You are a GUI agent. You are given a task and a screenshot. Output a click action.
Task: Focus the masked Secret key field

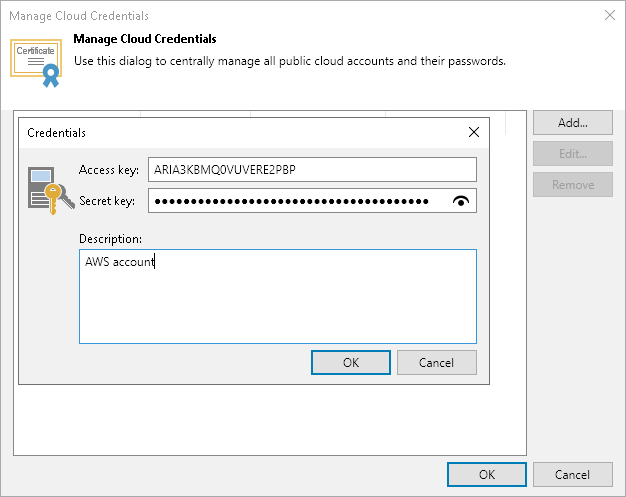coord(312,201)
